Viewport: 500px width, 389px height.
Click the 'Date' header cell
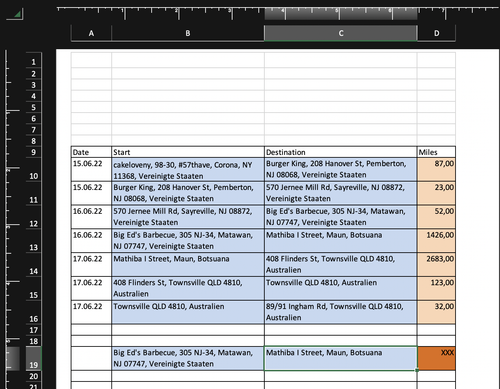tap(91, 152)
